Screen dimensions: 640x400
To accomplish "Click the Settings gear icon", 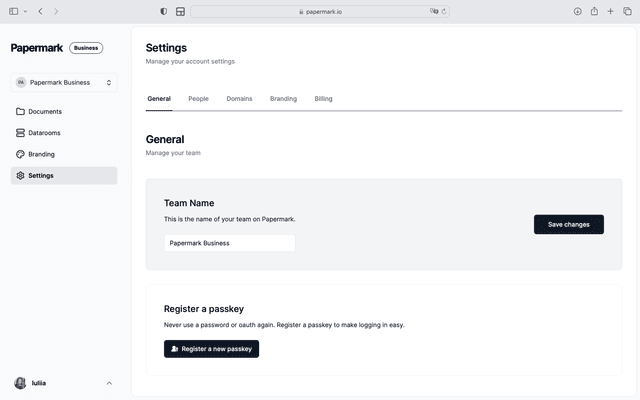I will [20, 176].
